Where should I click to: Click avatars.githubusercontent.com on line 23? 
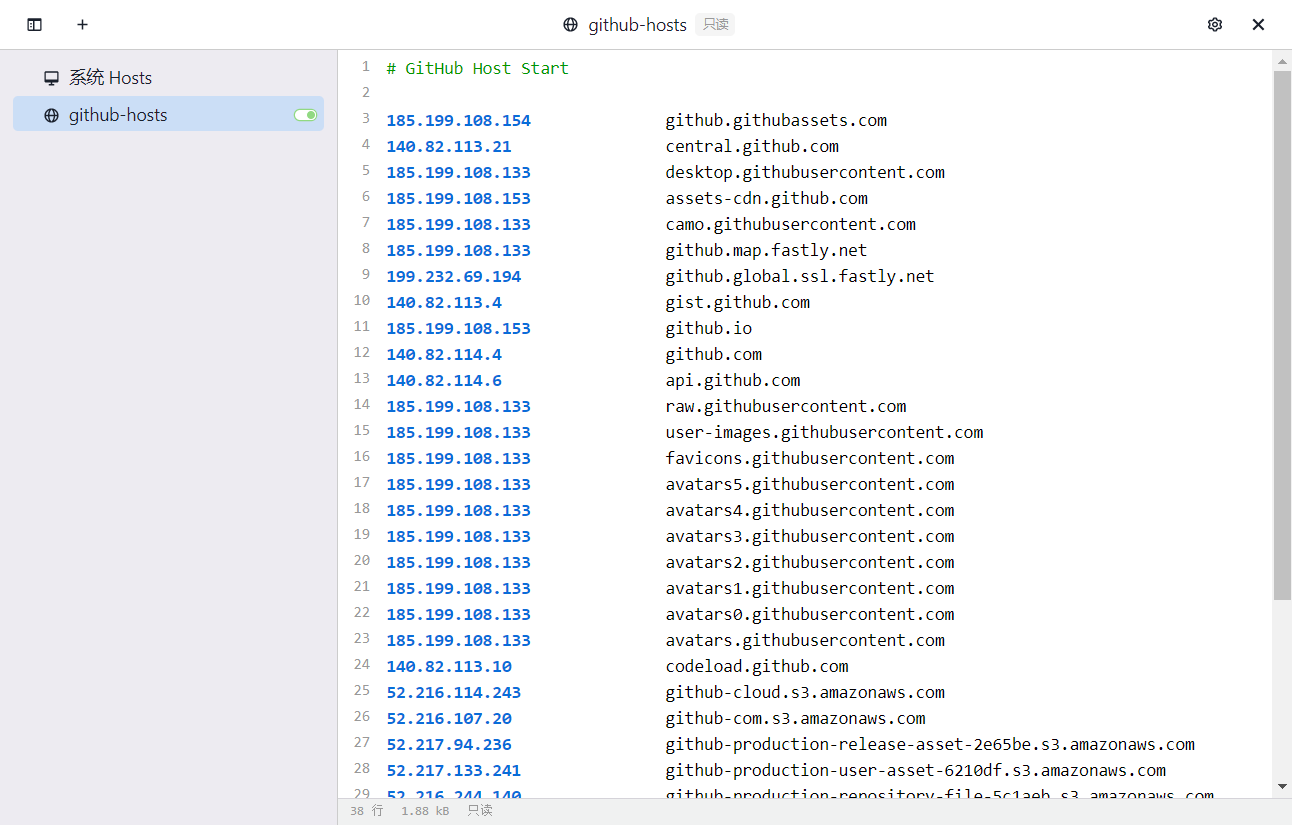pyautogui.click(x=805, y=640)
